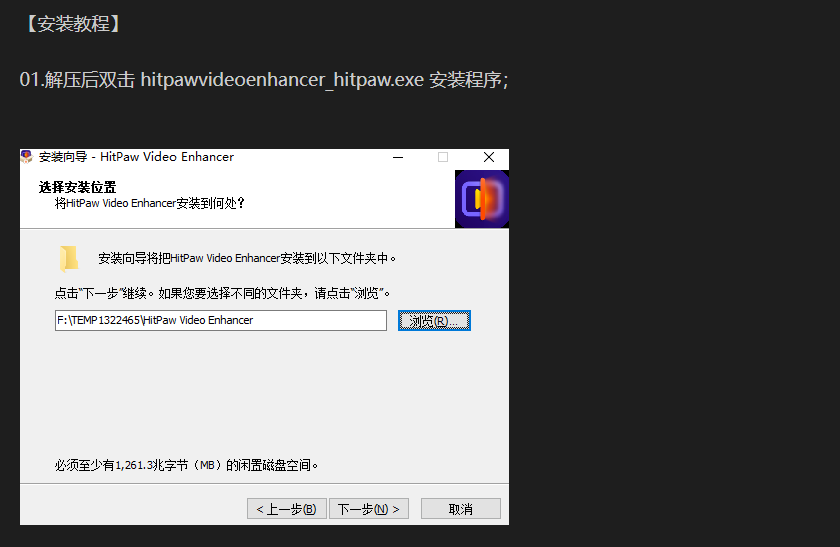The width and height of the screenshot is (840, 547).
Task: Click text 安装向导将把HitPaw Video Enhancer安装到以下文件夹中
Action: coord(247,258)
